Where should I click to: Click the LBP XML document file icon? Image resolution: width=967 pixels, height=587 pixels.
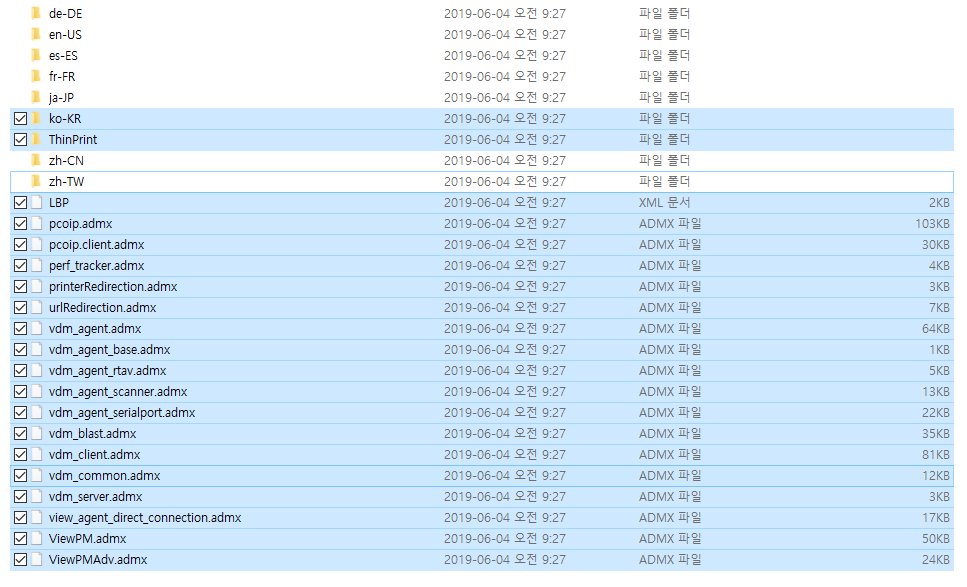(x=37, y=202)
